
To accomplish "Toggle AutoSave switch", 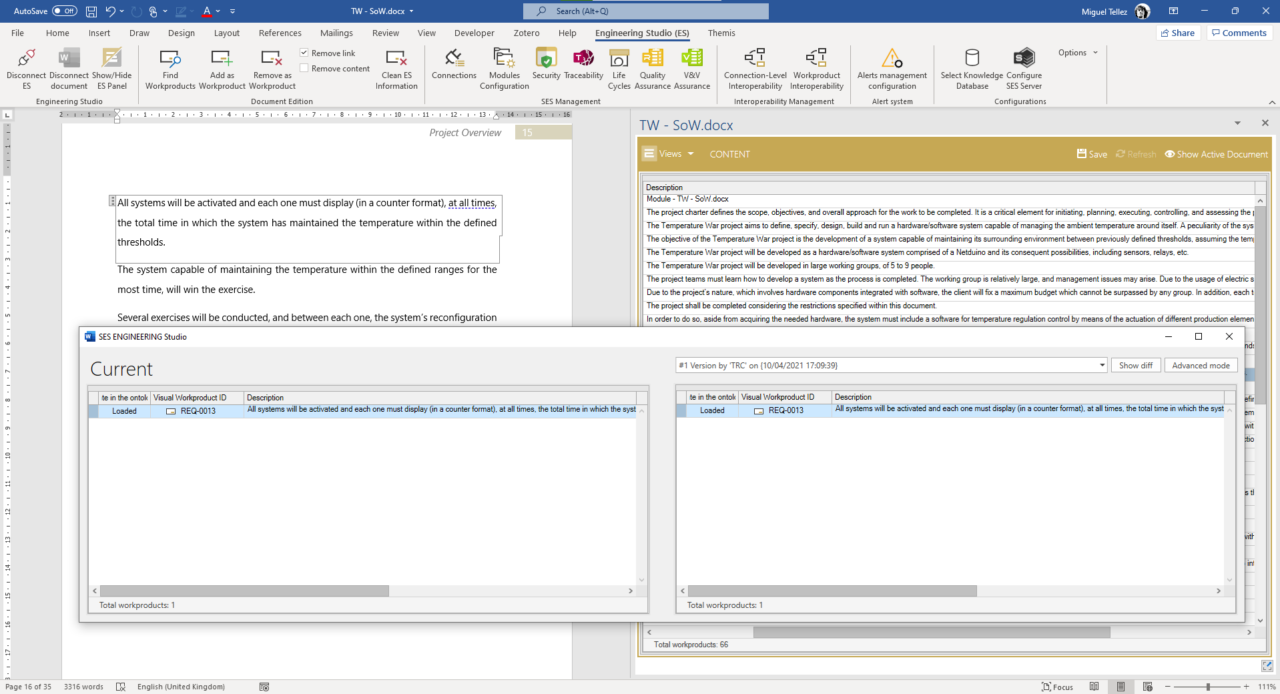I will [64, 11].
